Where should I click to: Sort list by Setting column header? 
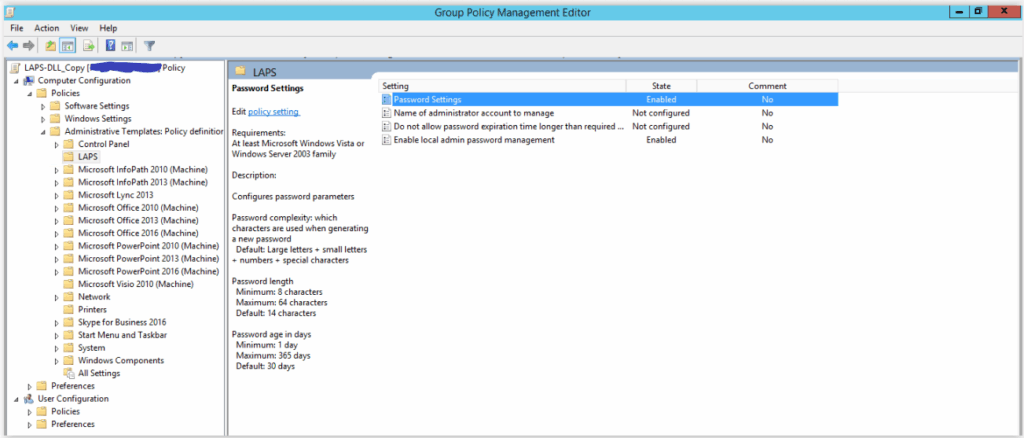(x=500, y=86)
